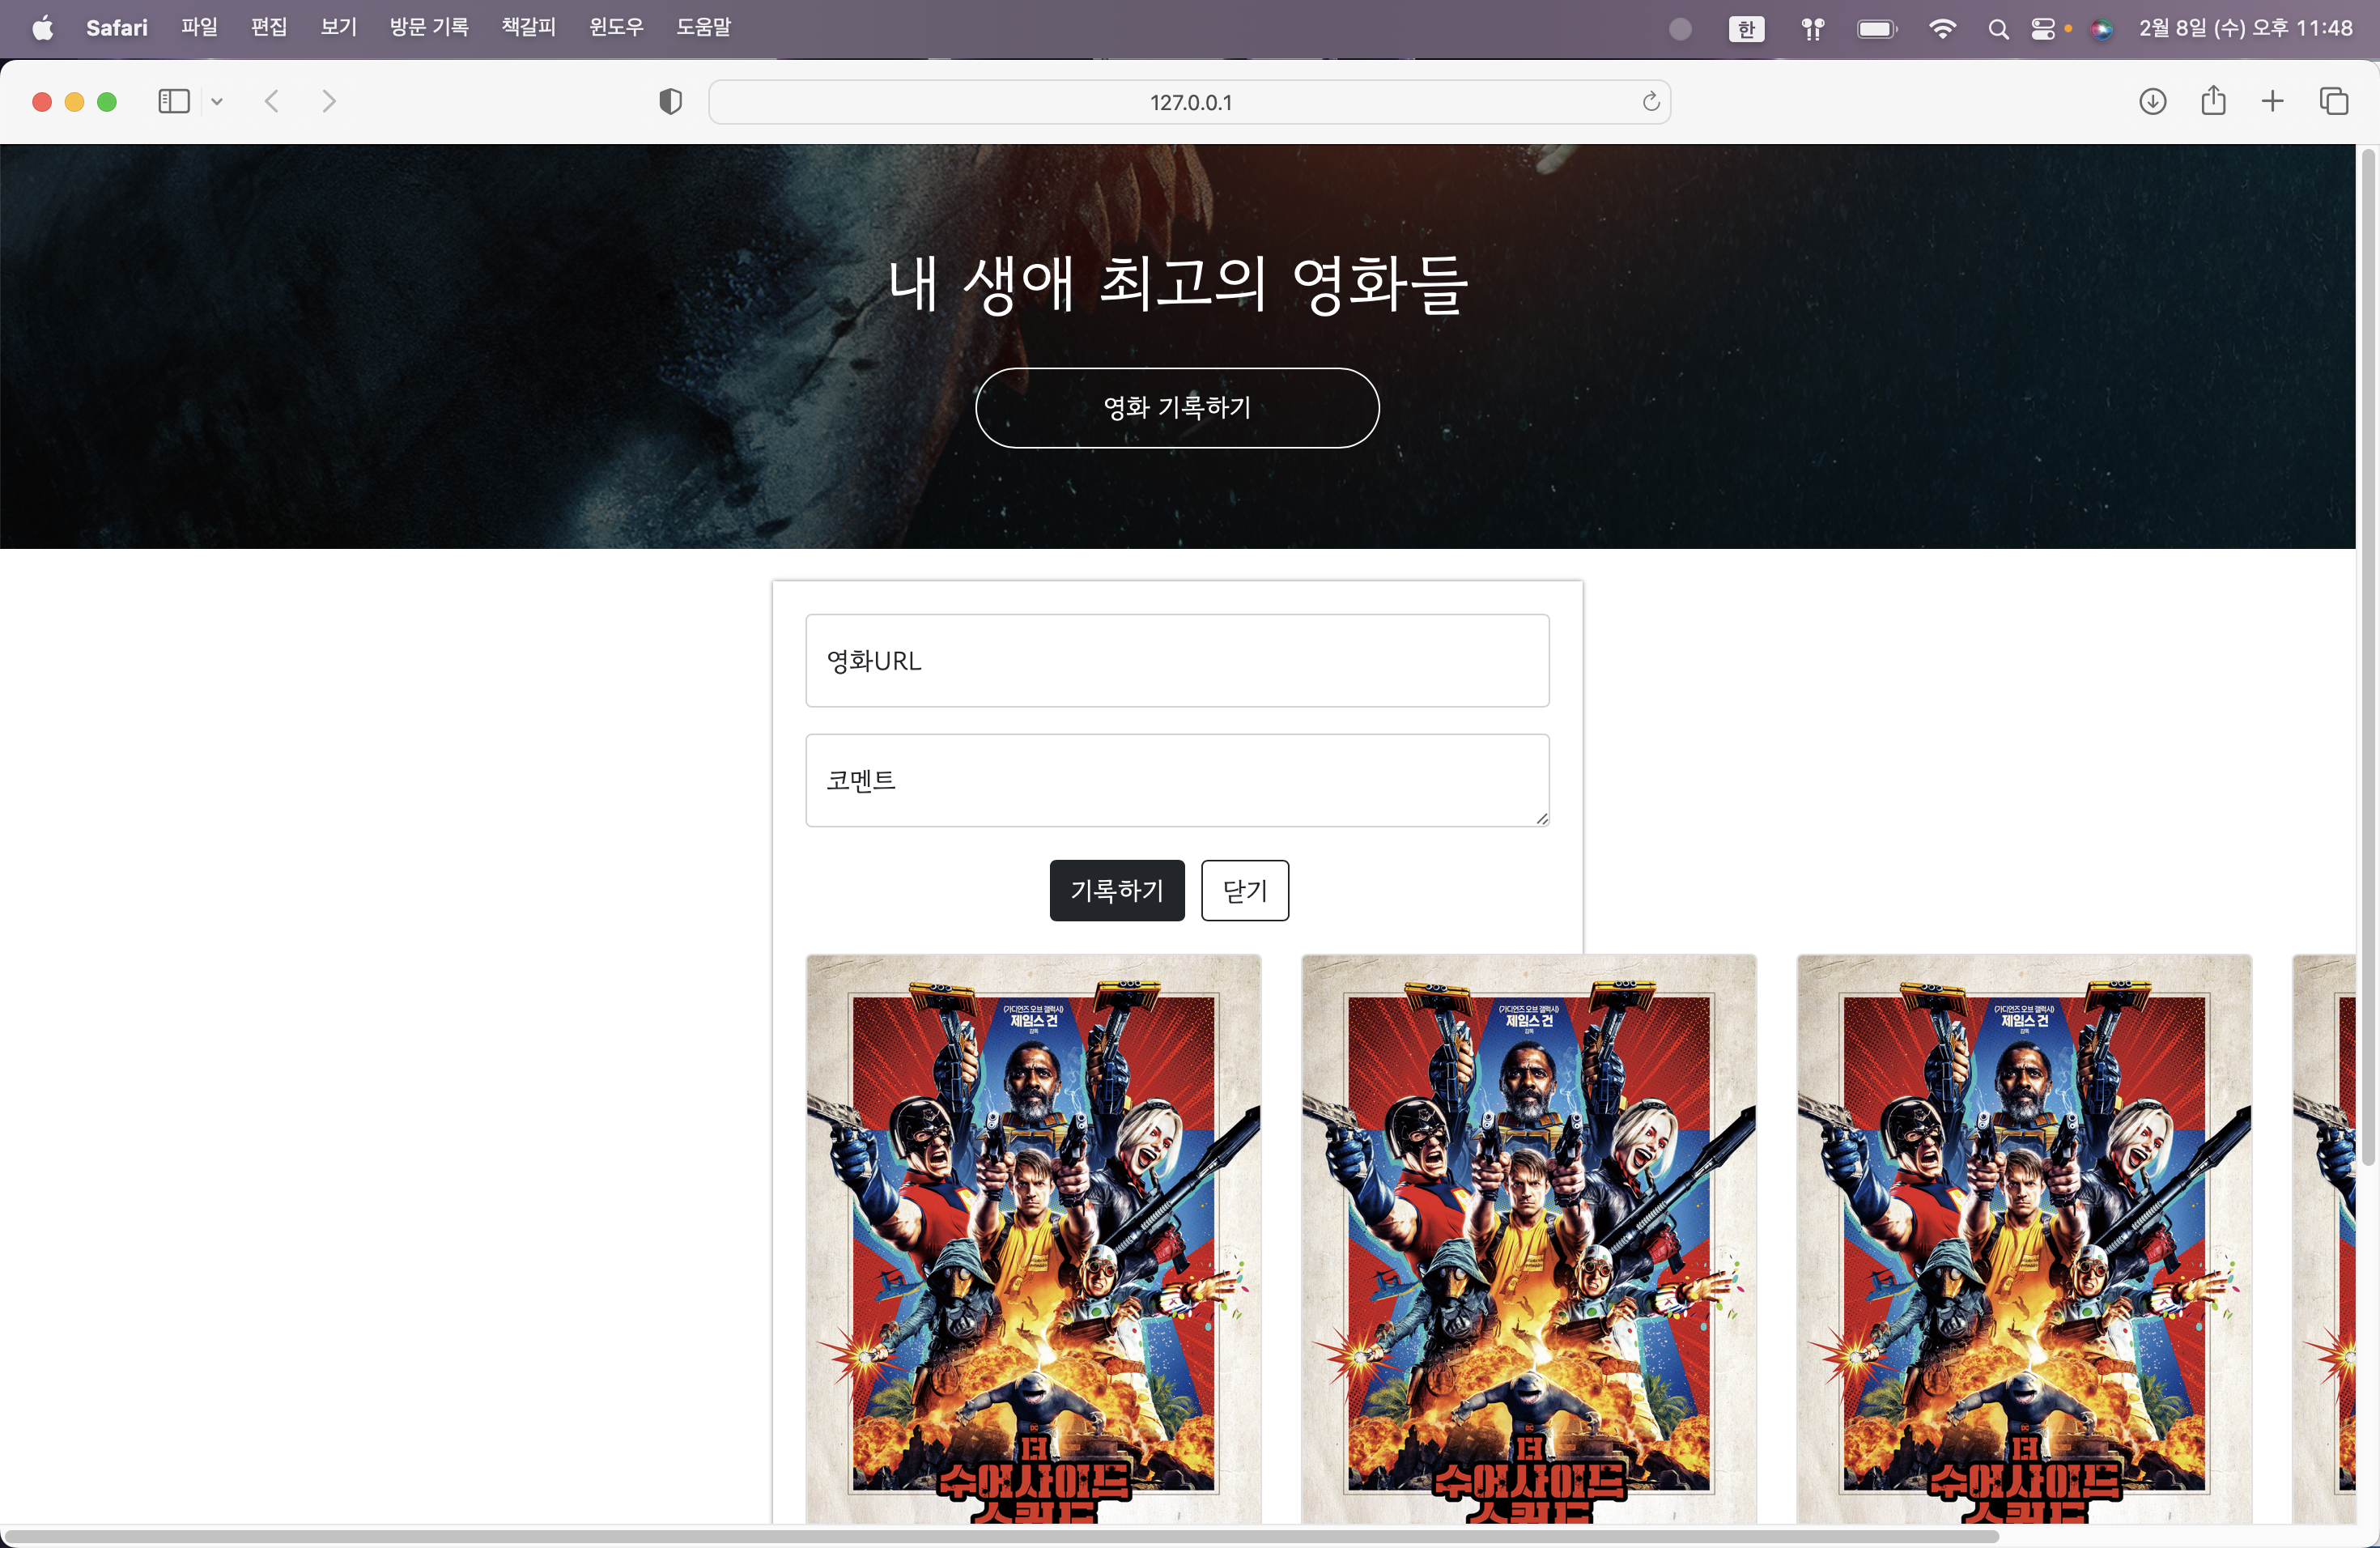Go forward with the forward arrow
Viewport: 2380px width, 1548px height.
(x=329, y=101)
